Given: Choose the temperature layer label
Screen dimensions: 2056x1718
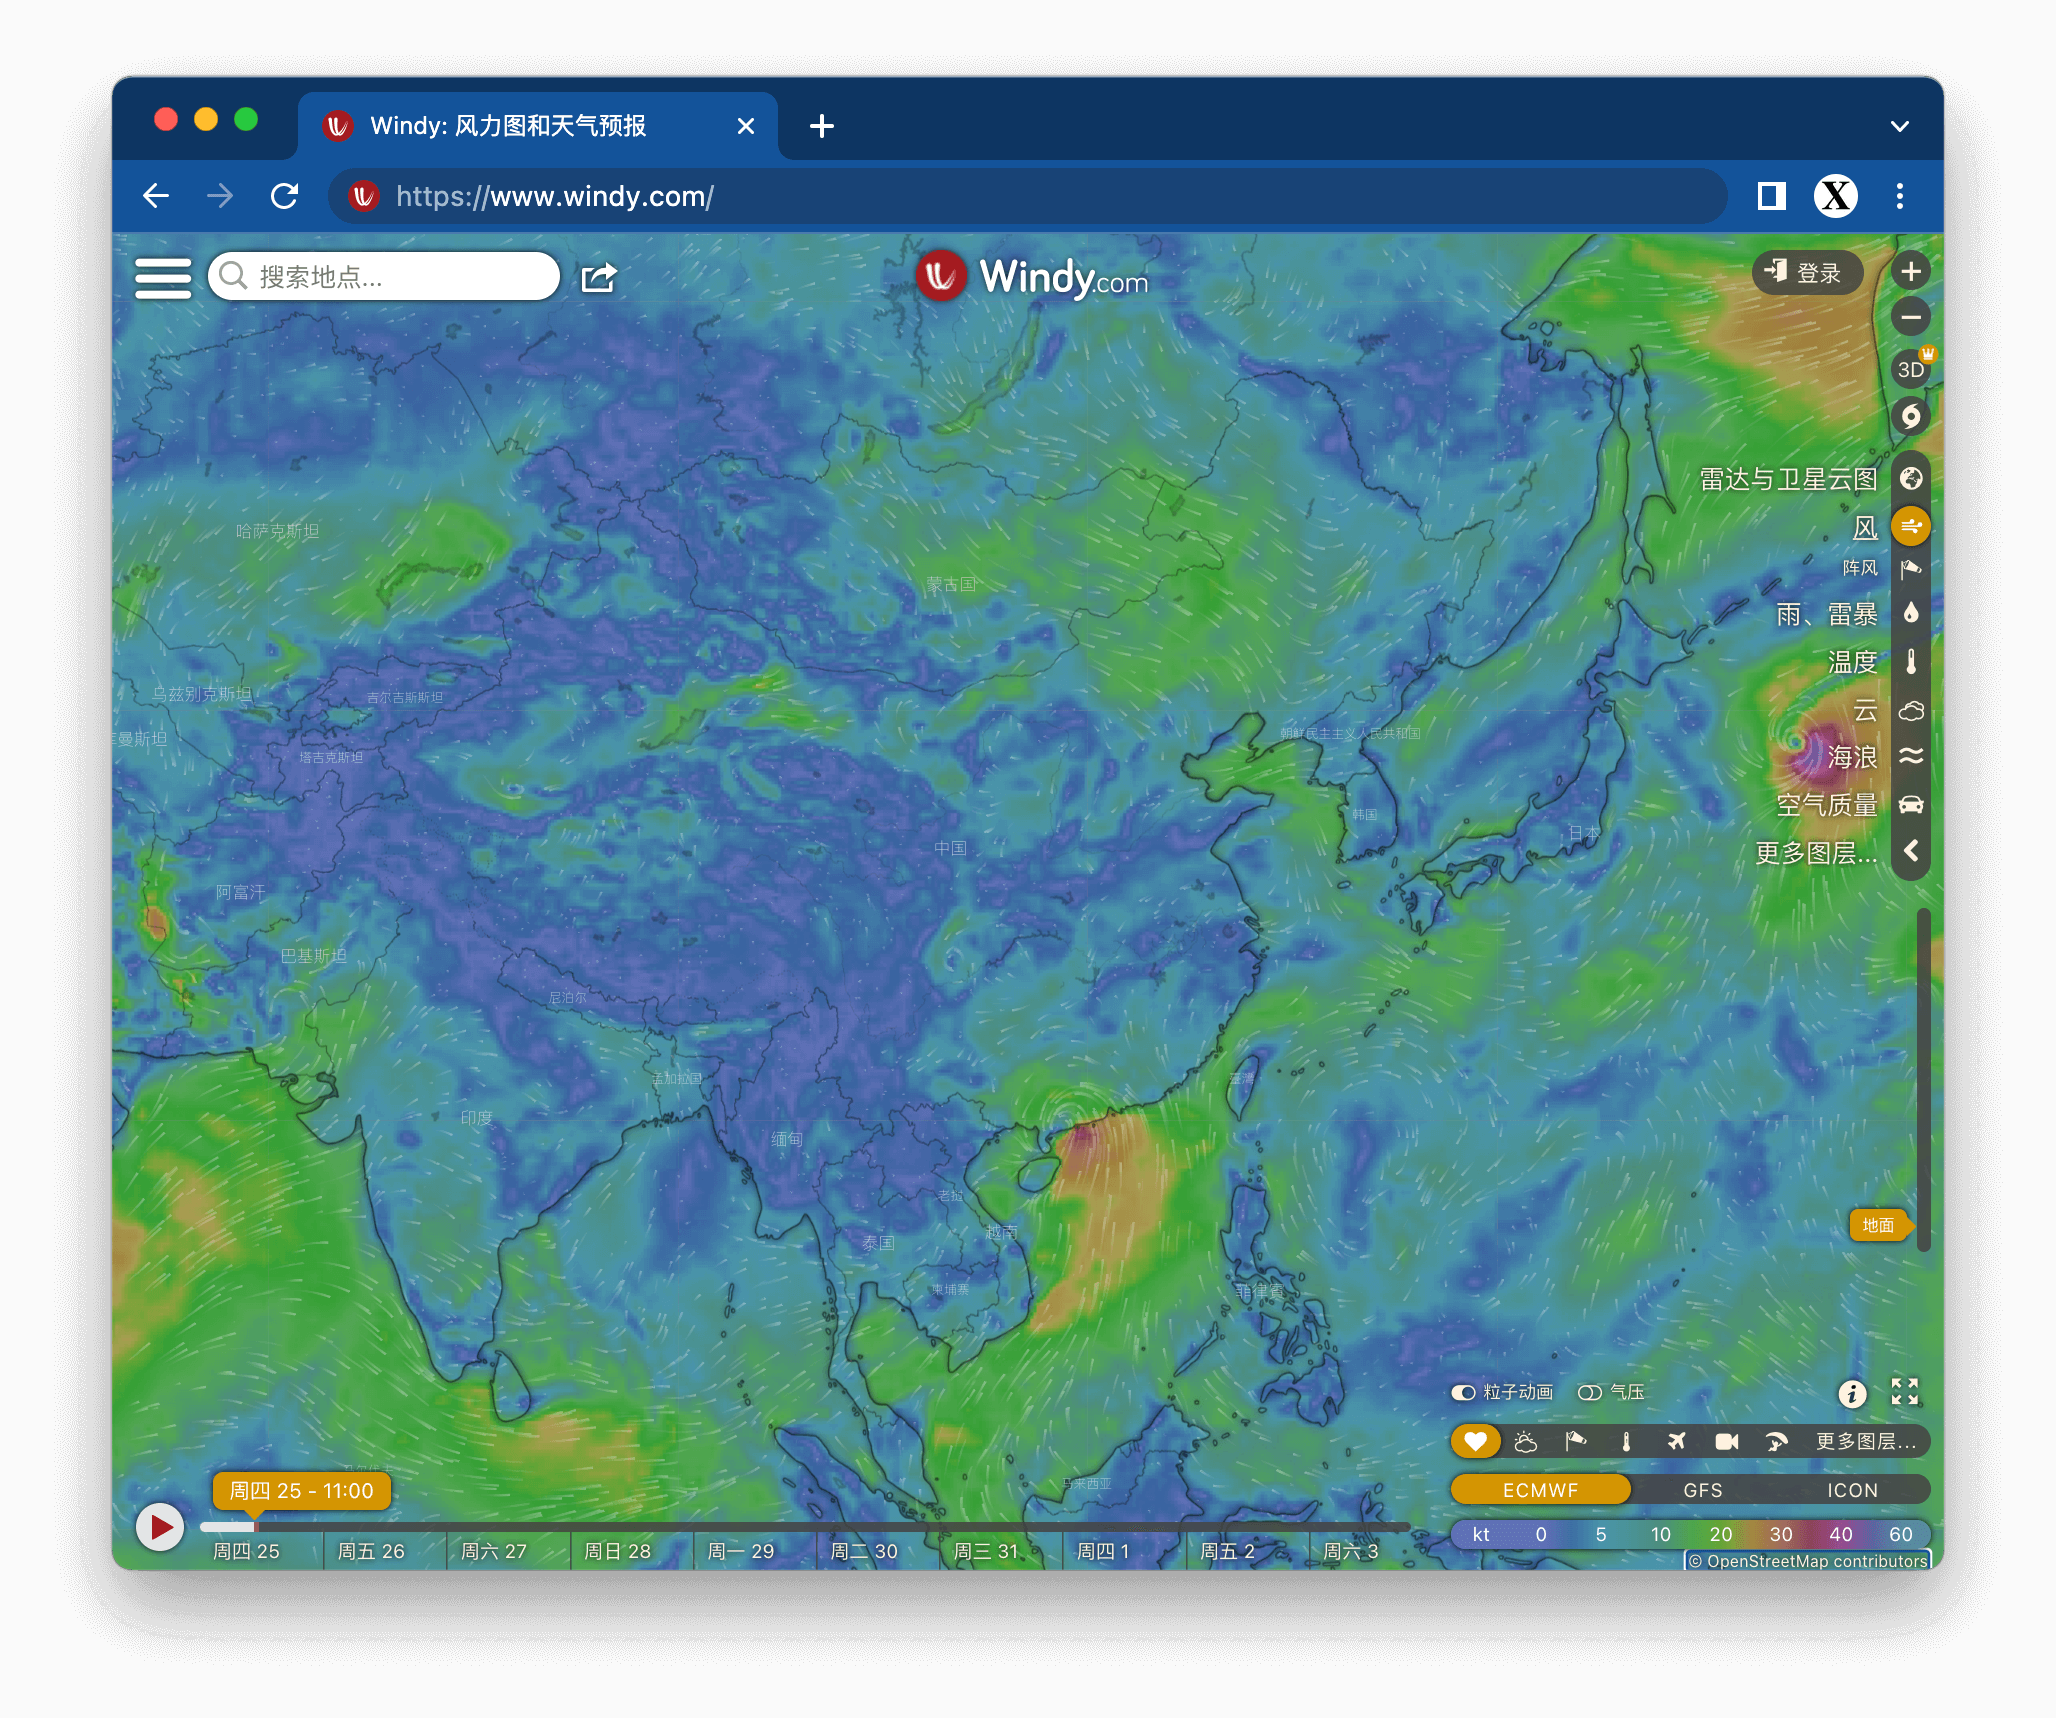Looking at the screenshot, I should click(1853, 662).
